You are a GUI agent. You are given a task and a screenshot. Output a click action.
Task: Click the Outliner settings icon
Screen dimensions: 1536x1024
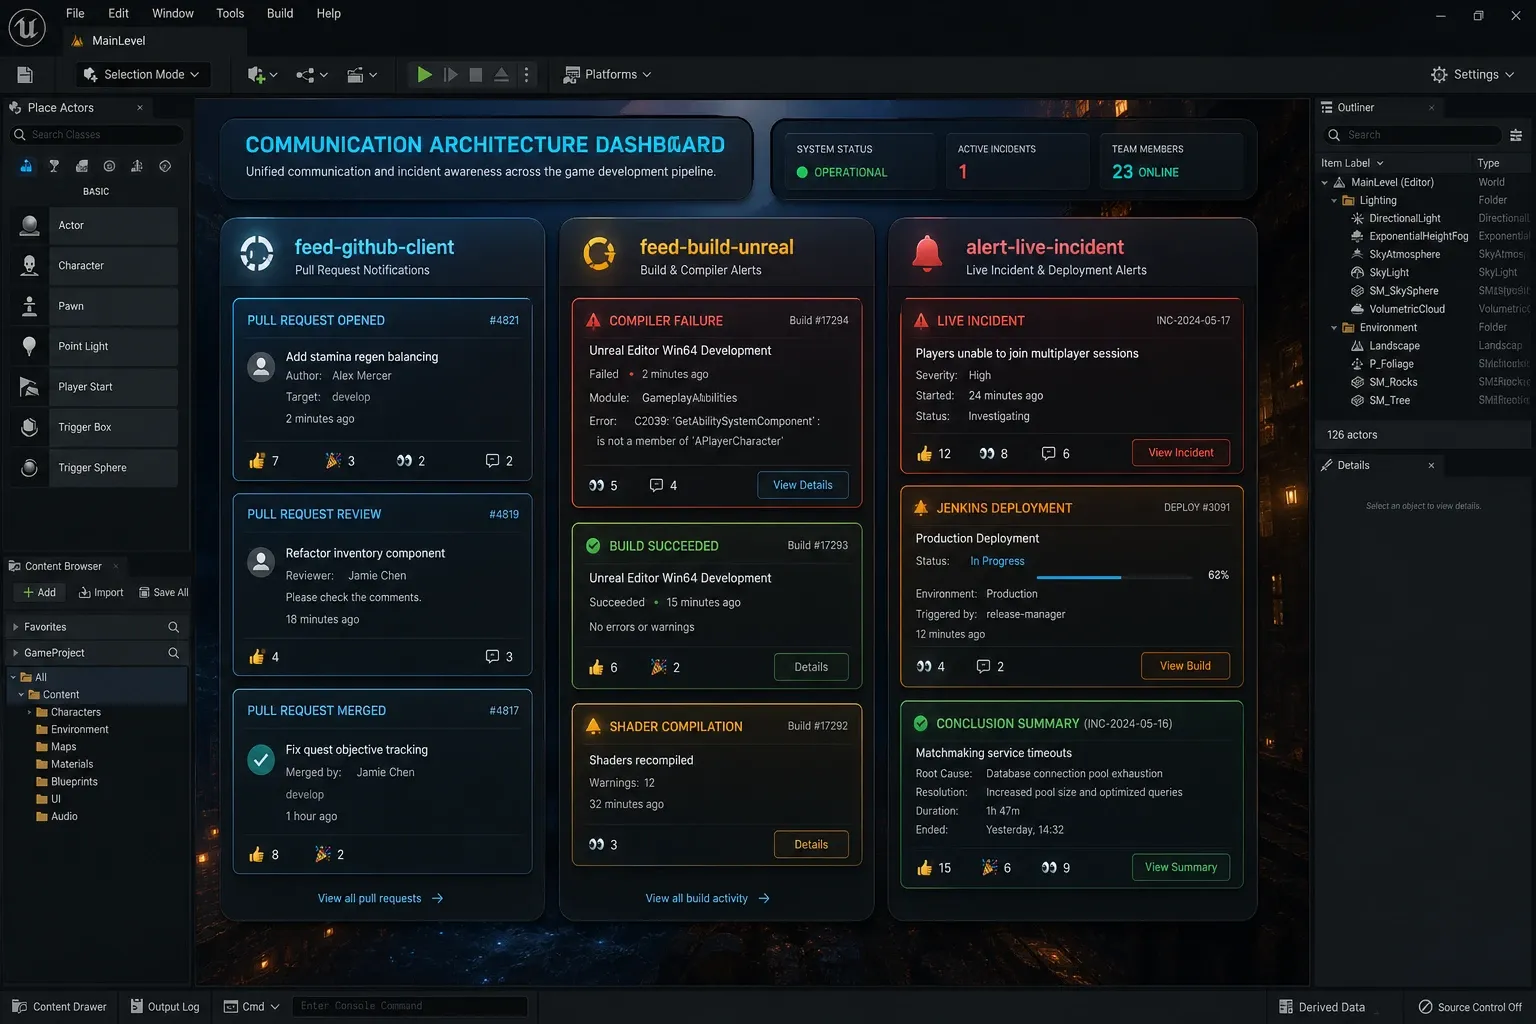point(1516,135)
